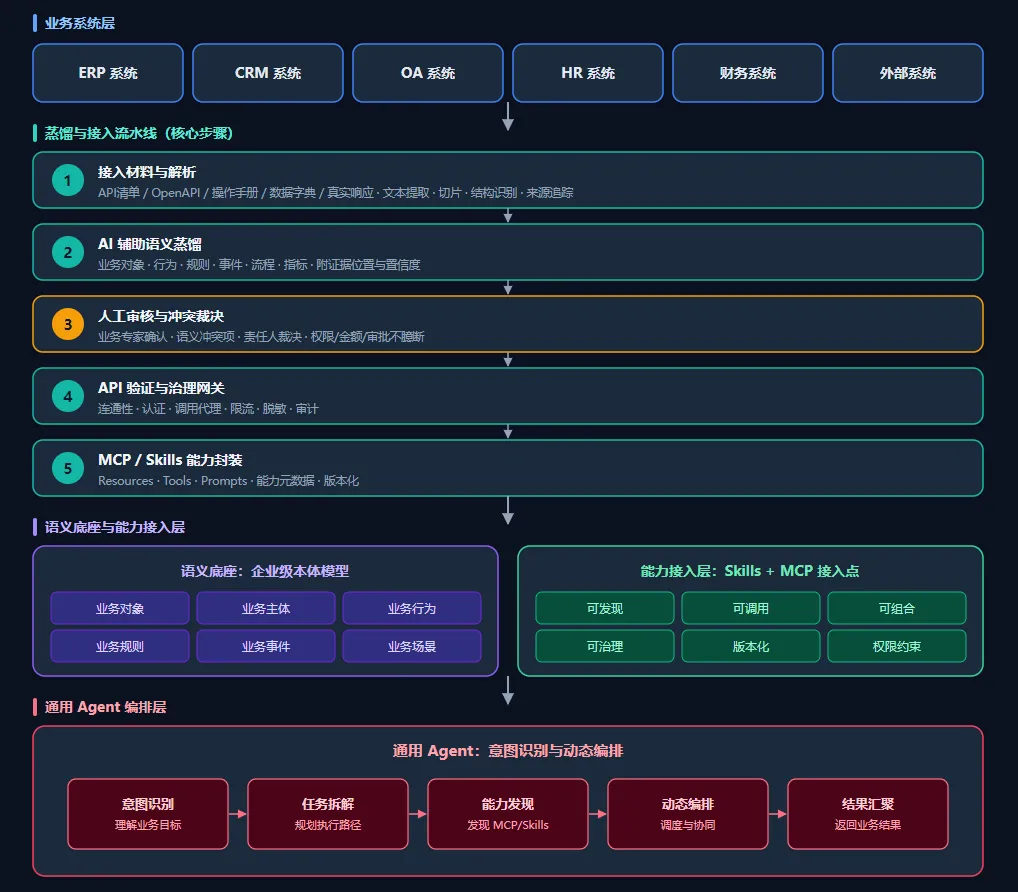Screen dimensions: 1018x892
Task: Choose the 业务行为 chip
Action: [x=412, y=608]
